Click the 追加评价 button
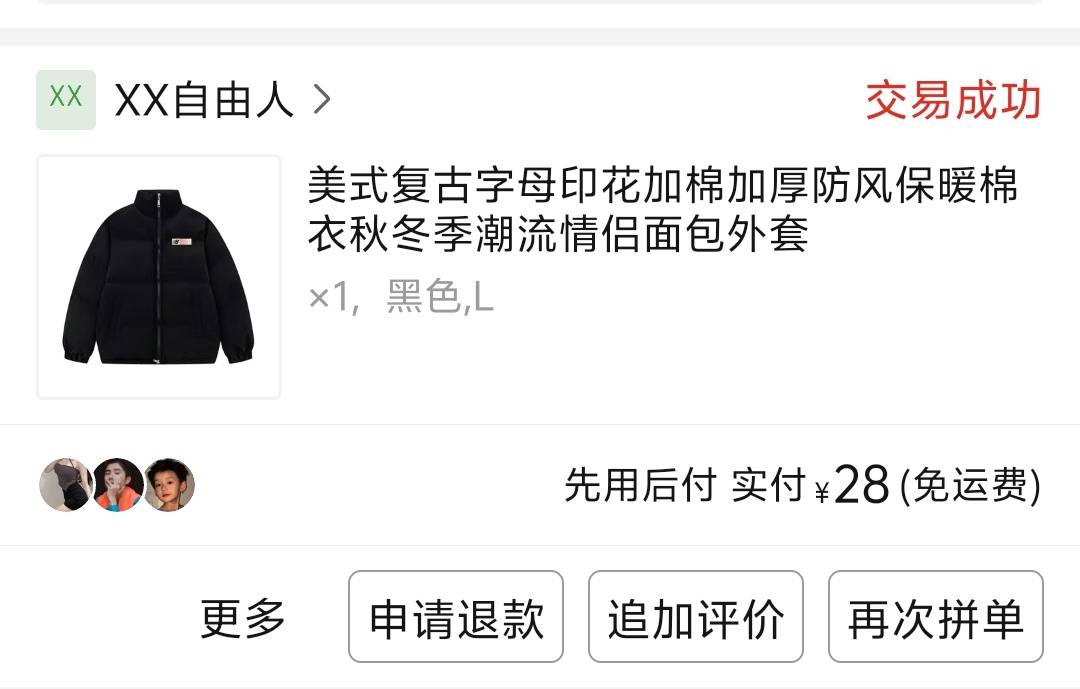 coord(696,617)
